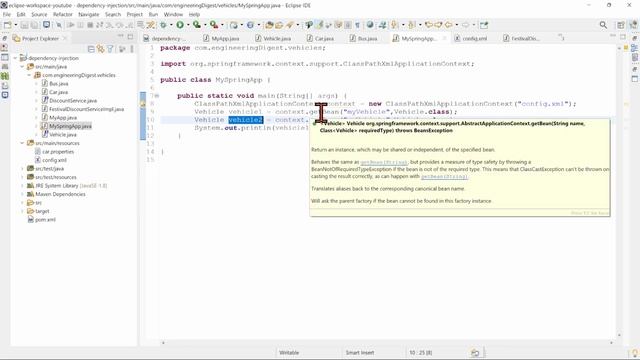Click the Open Type icon
Viewport: 640px width, 360px height.
[x=269, y=25]
